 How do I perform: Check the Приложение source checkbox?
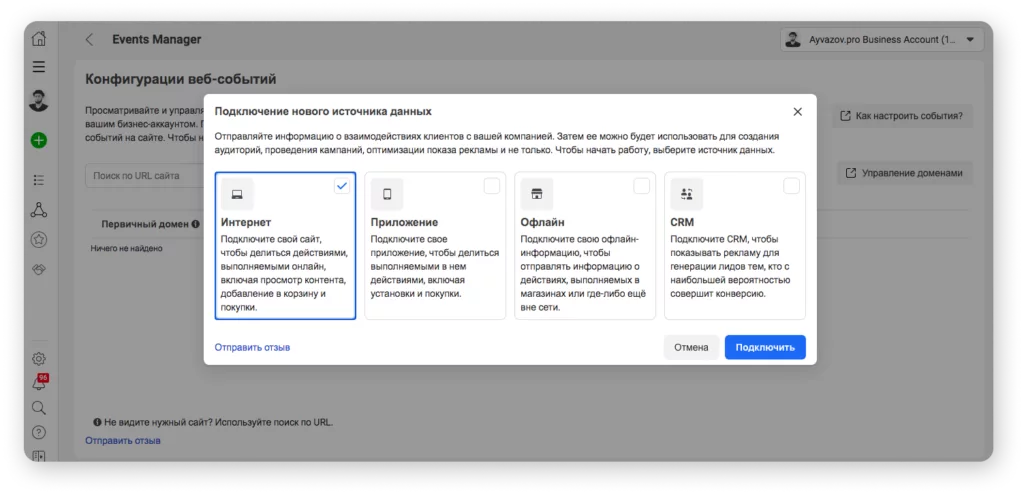(x=492, y=186)
